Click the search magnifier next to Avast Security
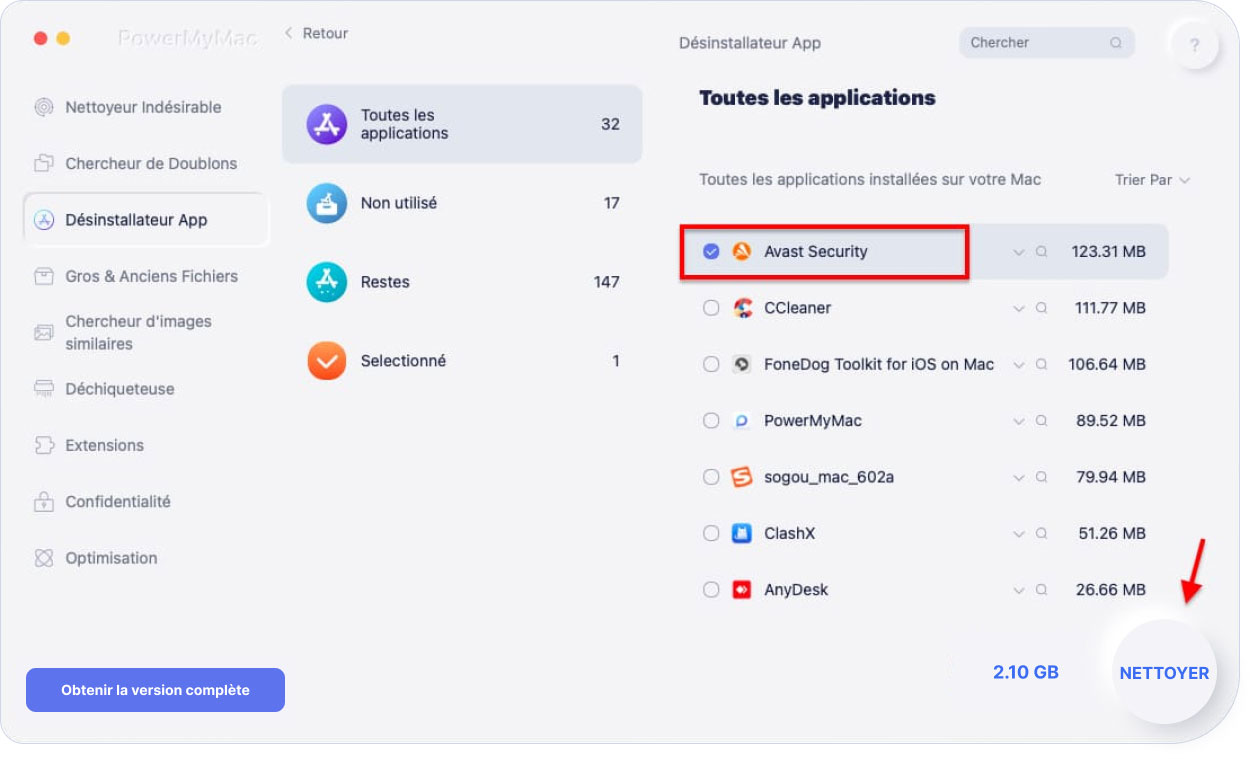The height and width of the screenshot is (759, 1252). 1041,252
